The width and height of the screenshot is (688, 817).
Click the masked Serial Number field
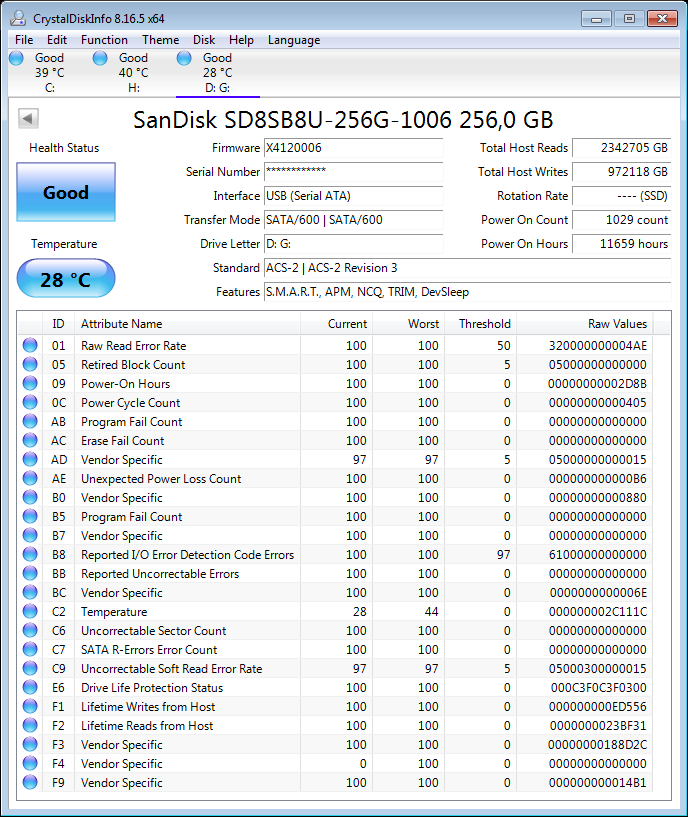(x=353, y=172)
